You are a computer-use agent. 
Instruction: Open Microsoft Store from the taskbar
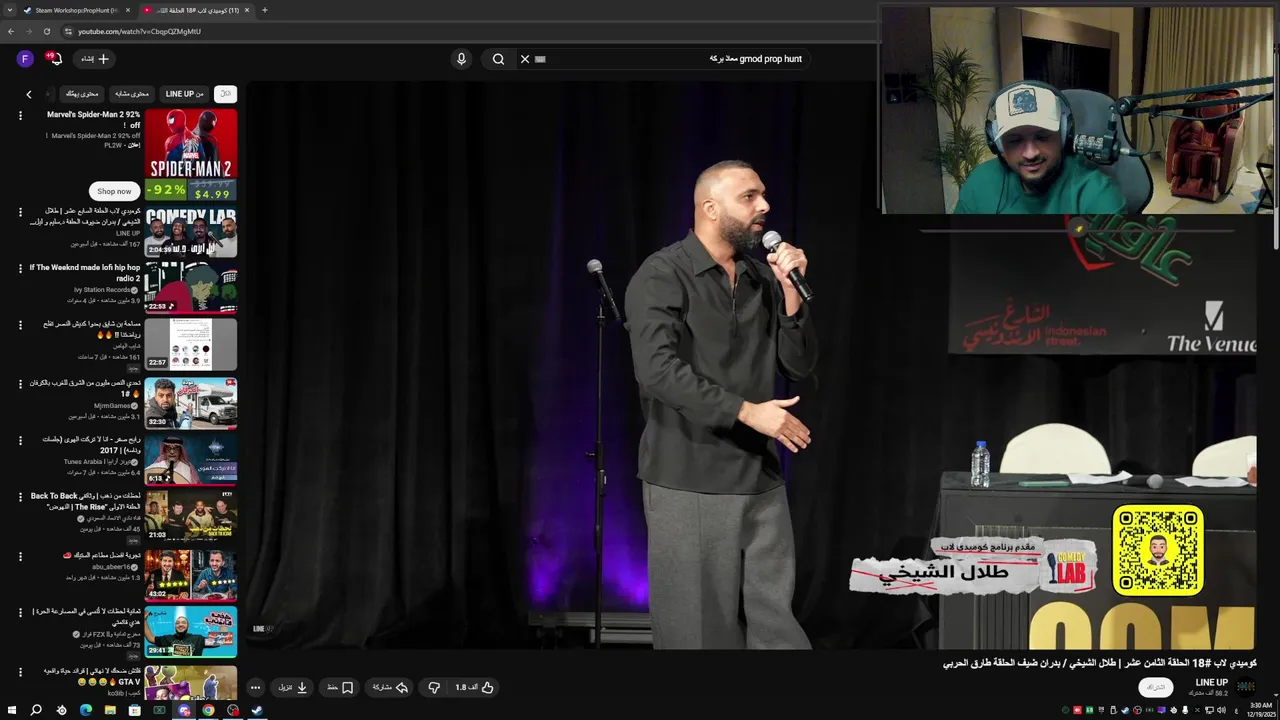coord(135,710)
